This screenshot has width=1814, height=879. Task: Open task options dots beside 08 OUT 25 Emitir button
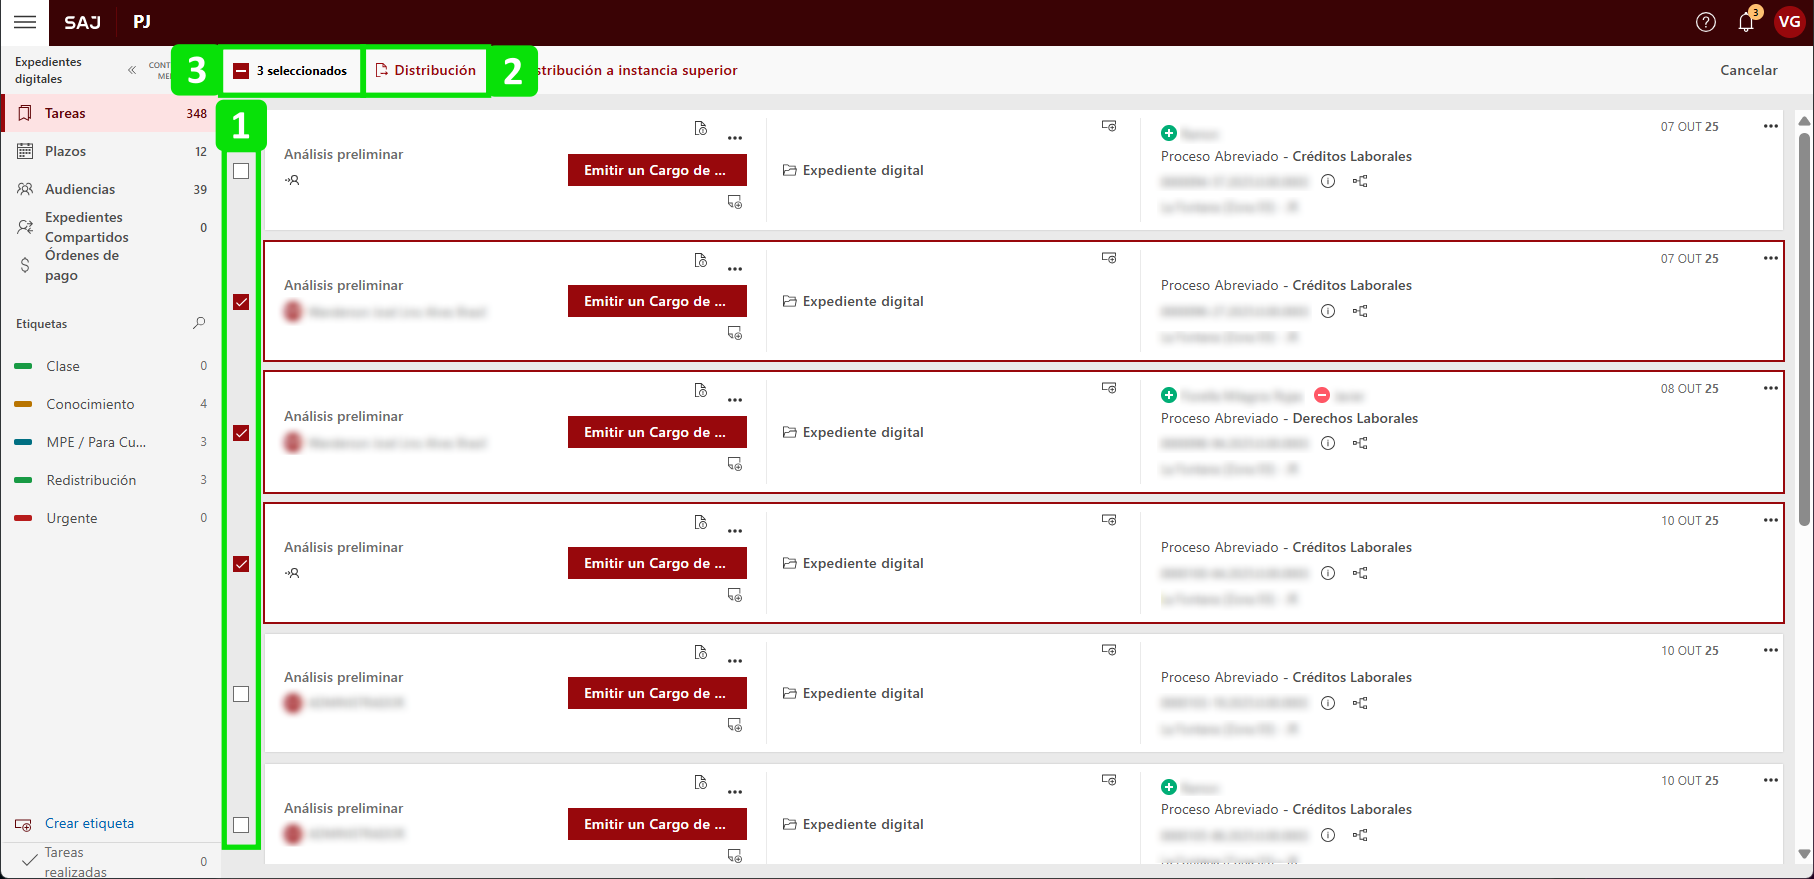click(735, 400)
